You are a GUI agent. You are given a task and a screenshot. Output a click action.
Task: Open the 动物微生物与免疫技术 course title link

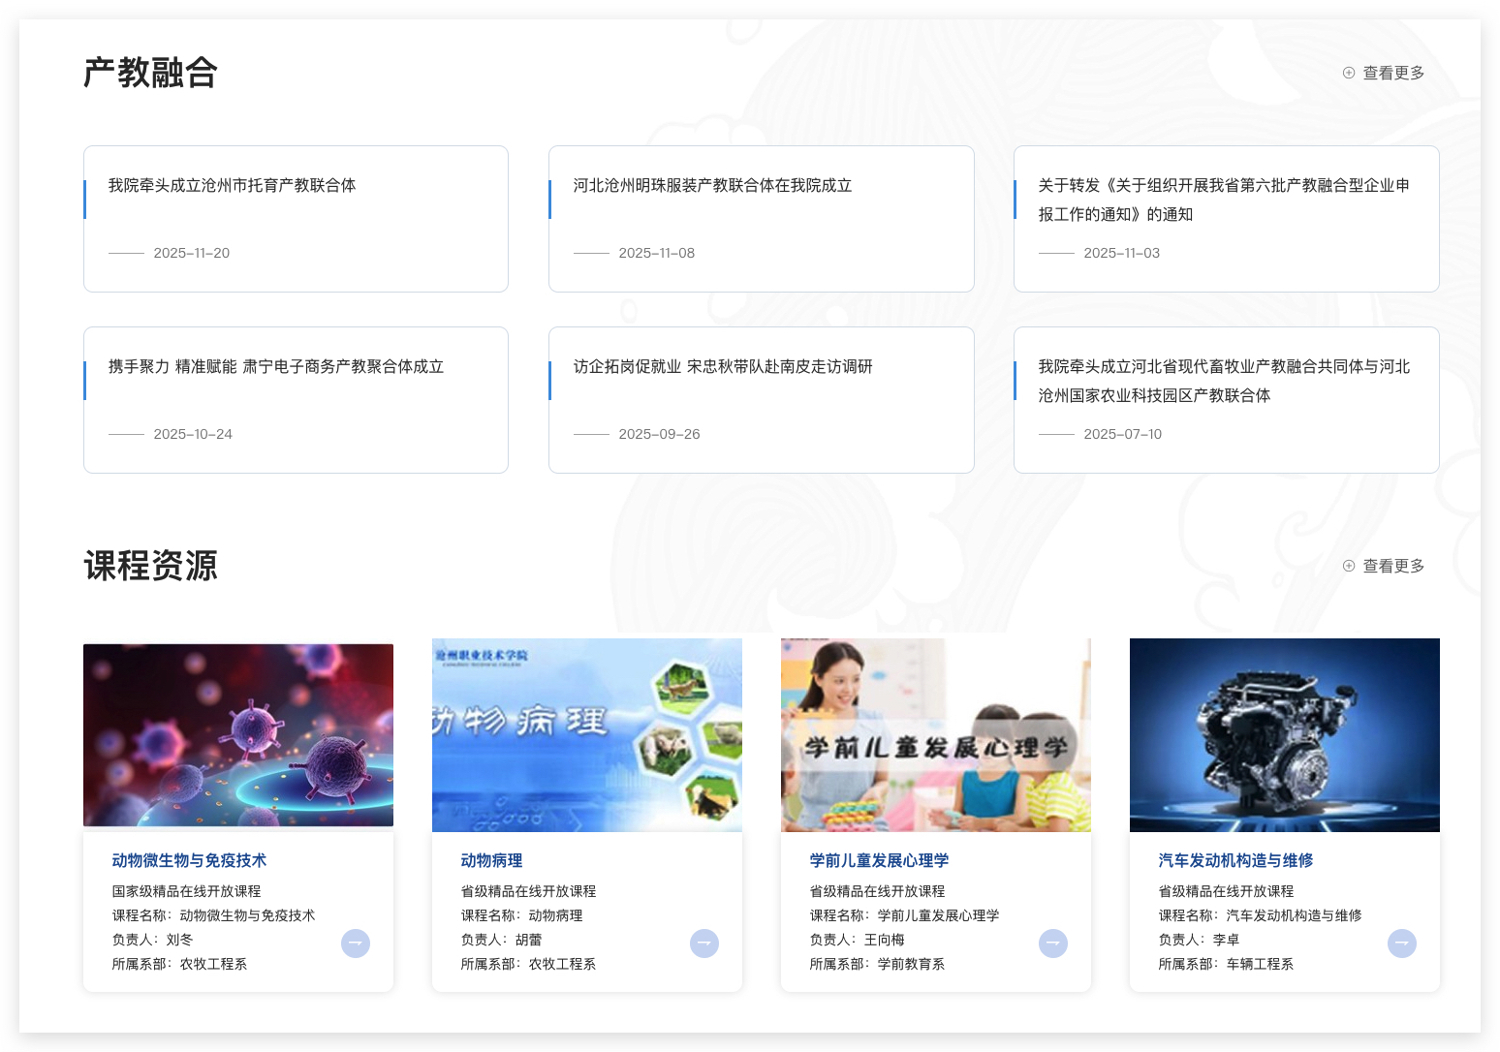pos(188,860)
